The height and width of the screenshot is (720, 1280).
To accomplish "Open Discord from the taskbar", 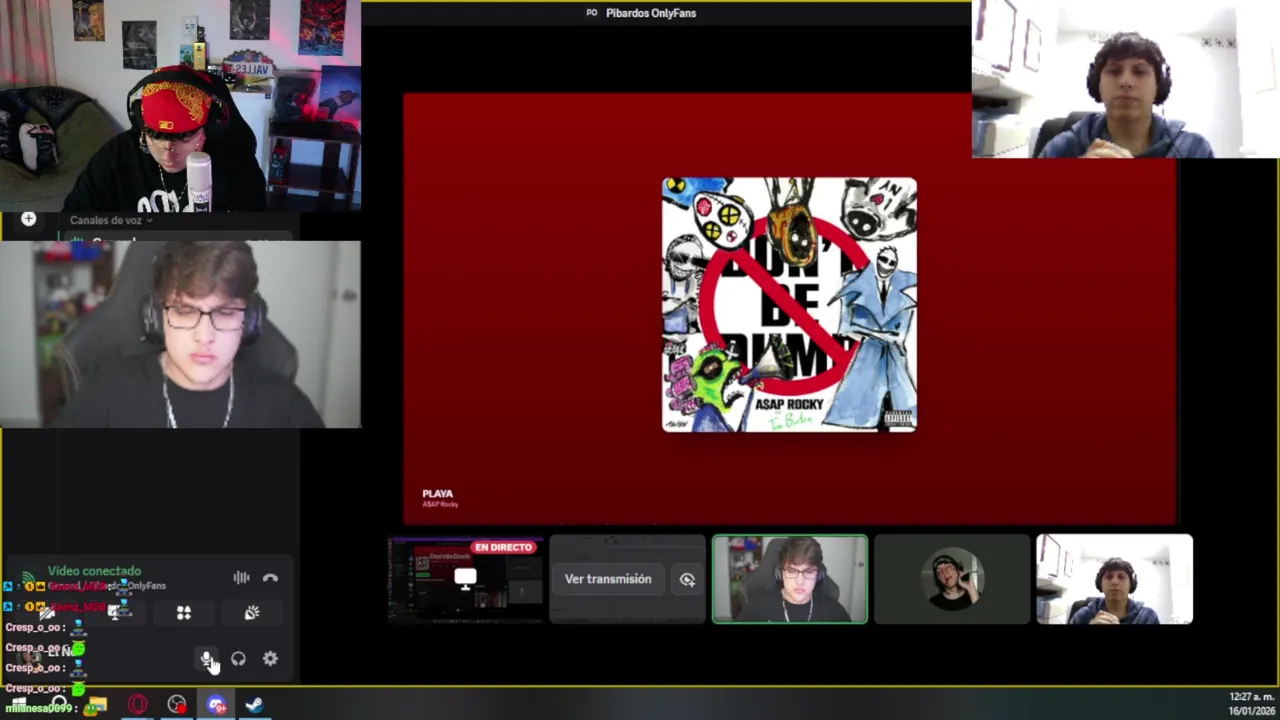I will (x=216, y=705).
